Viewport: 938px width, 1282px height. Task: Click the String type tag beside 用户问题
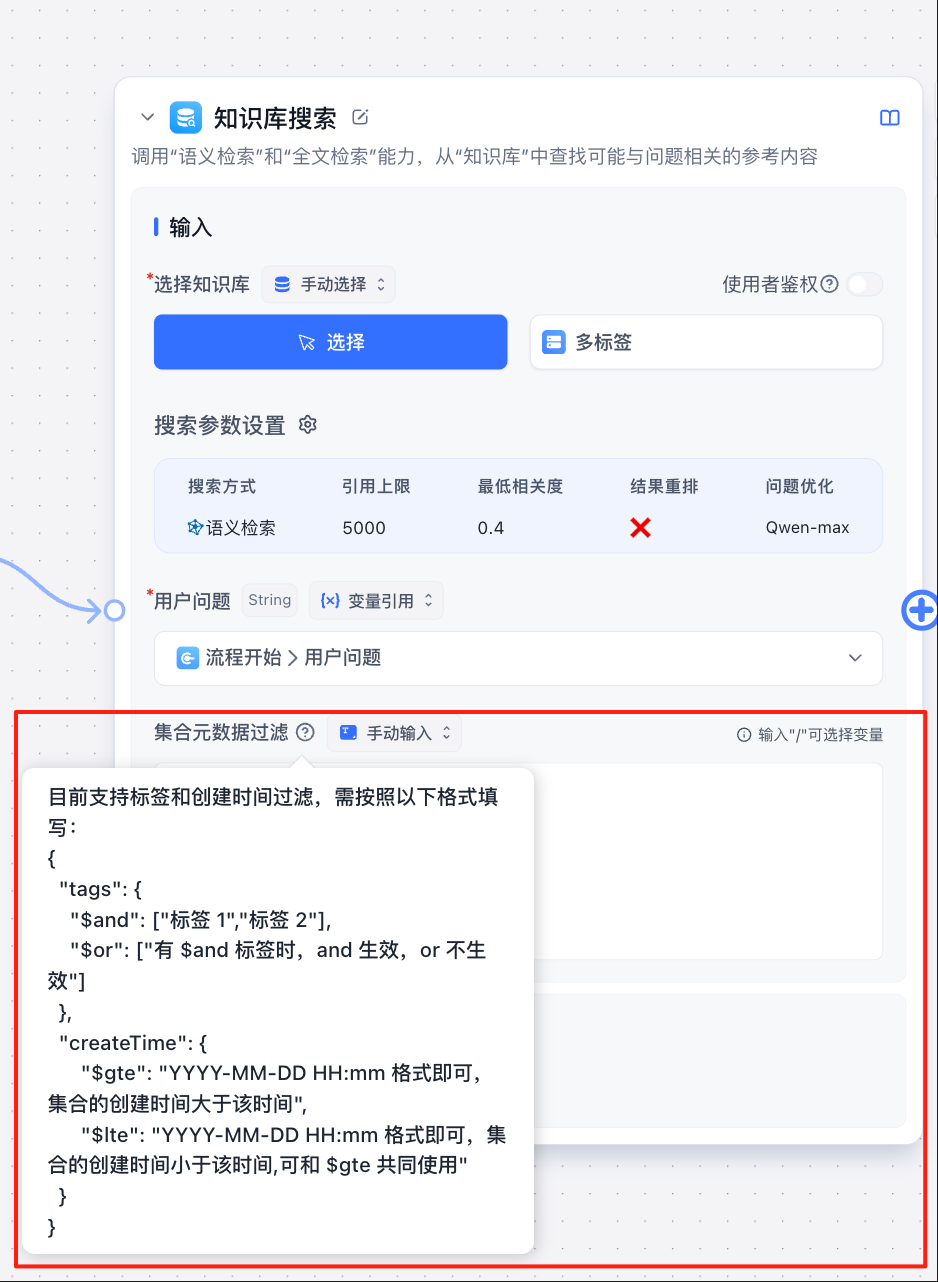coord(270,600)
